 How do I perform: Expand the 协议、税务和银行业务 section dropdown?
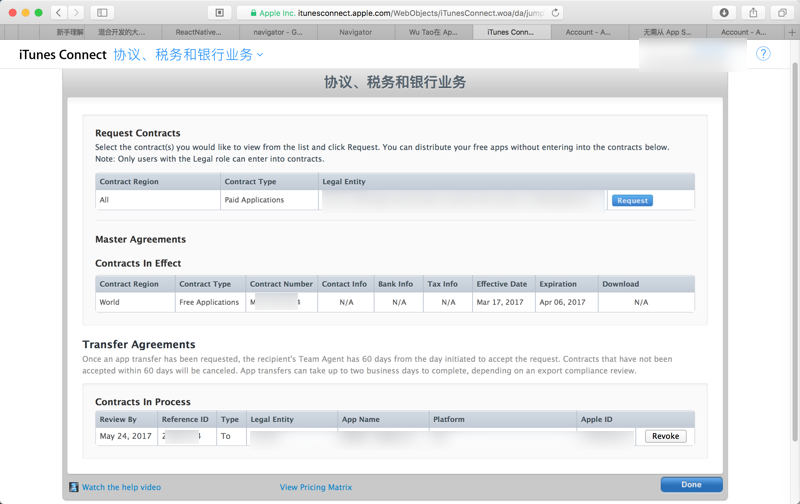click(188, 55)
